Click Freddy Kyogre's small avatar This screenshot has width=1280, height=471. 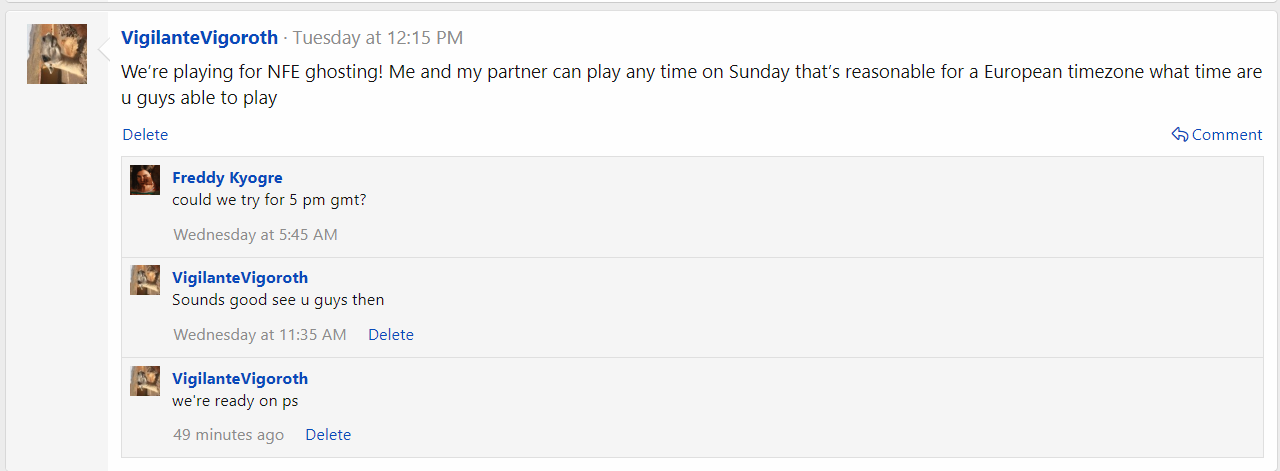point(145,180)
